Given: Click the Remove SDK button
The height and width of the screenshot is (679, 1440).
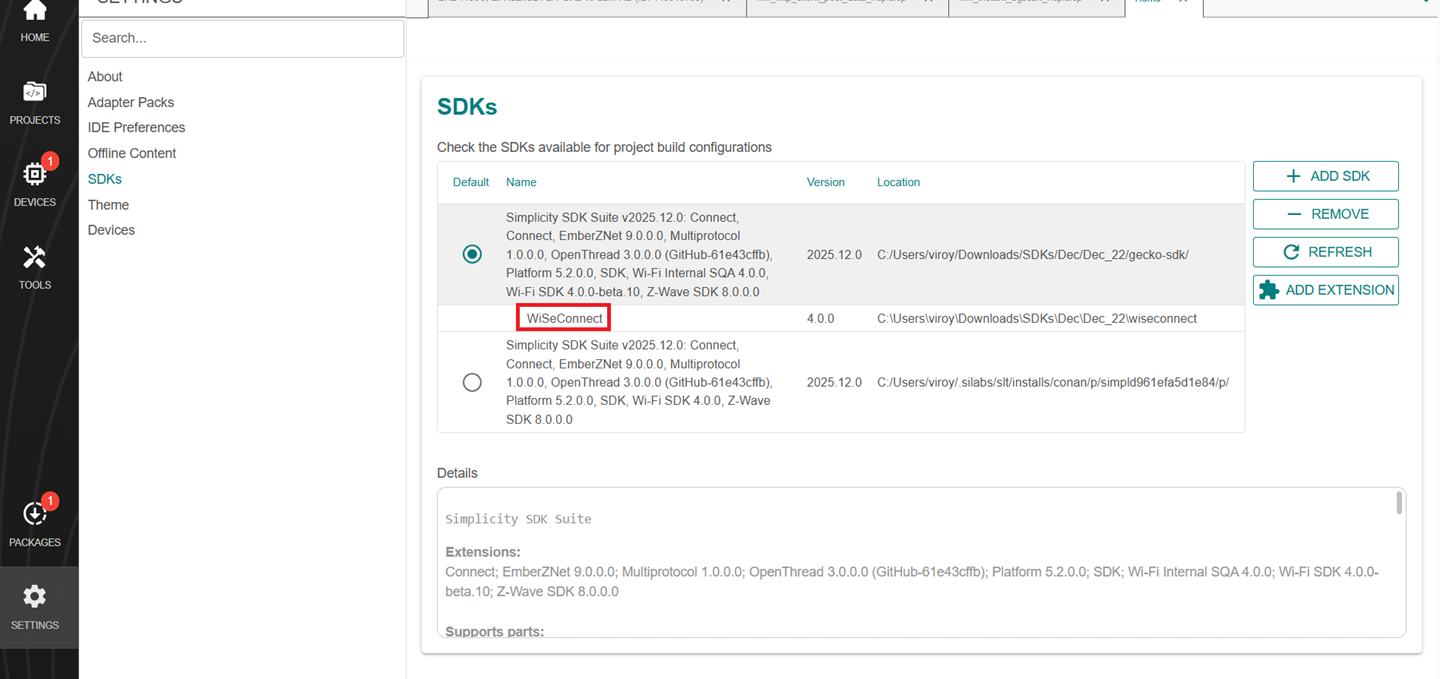Looking at the screenshot, I should [x=1325, y=214].
